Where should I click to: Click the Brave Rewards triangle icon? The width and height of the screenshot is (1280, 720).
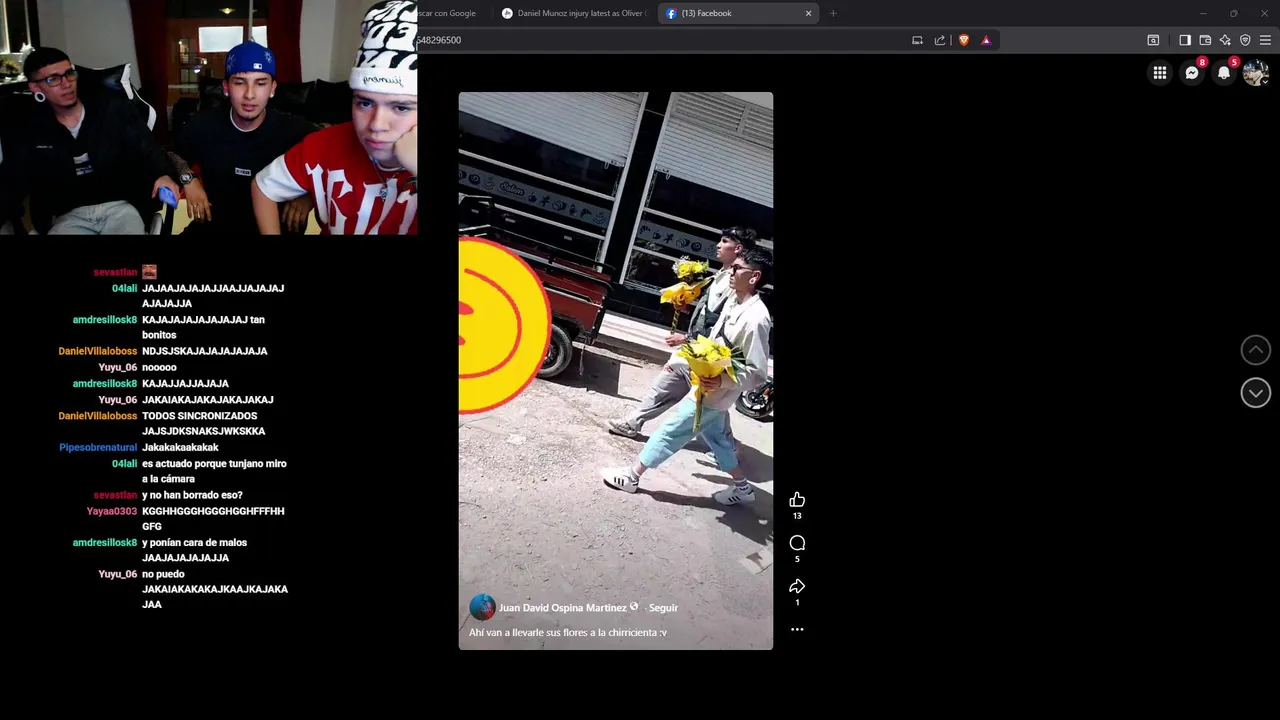tap(986, 40)
